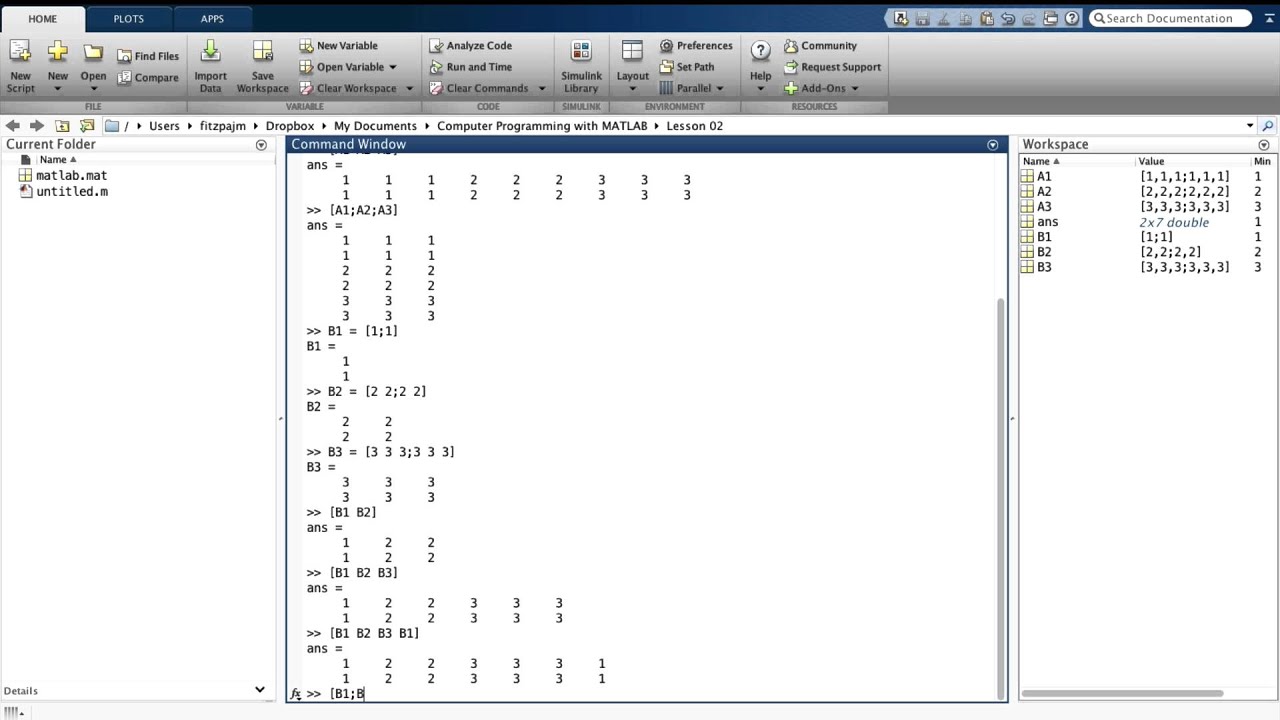The image size is (1280, 720).
Task: Go back with the left arrow
Action: pos(12,126)
